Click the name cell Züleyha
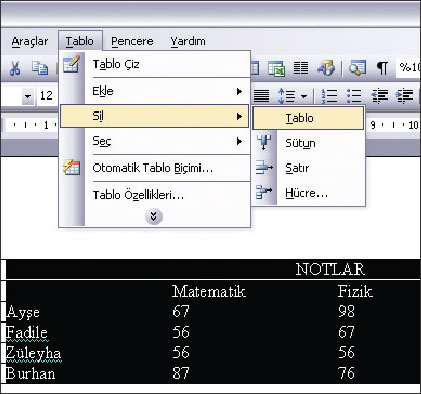The image size is (421, 394). click(34, 353)
